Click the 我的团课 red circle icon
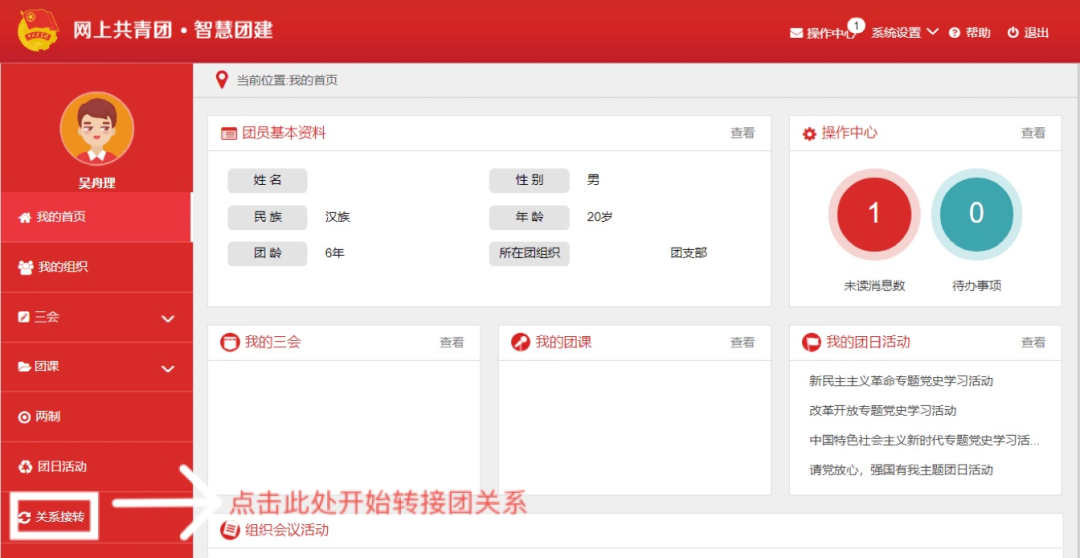 (520, 342)
